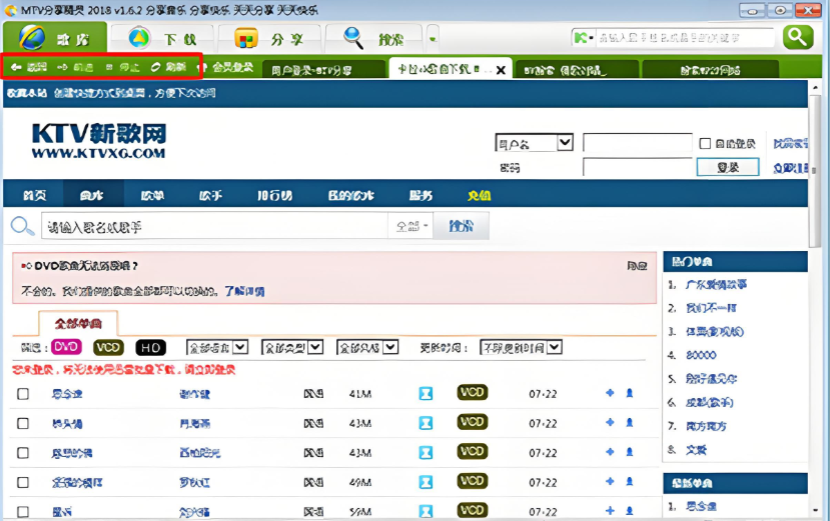Open the 搜索 magnifier toolbar tab
The height and width of the screenshot is (521, 830).
pos(373,39)
